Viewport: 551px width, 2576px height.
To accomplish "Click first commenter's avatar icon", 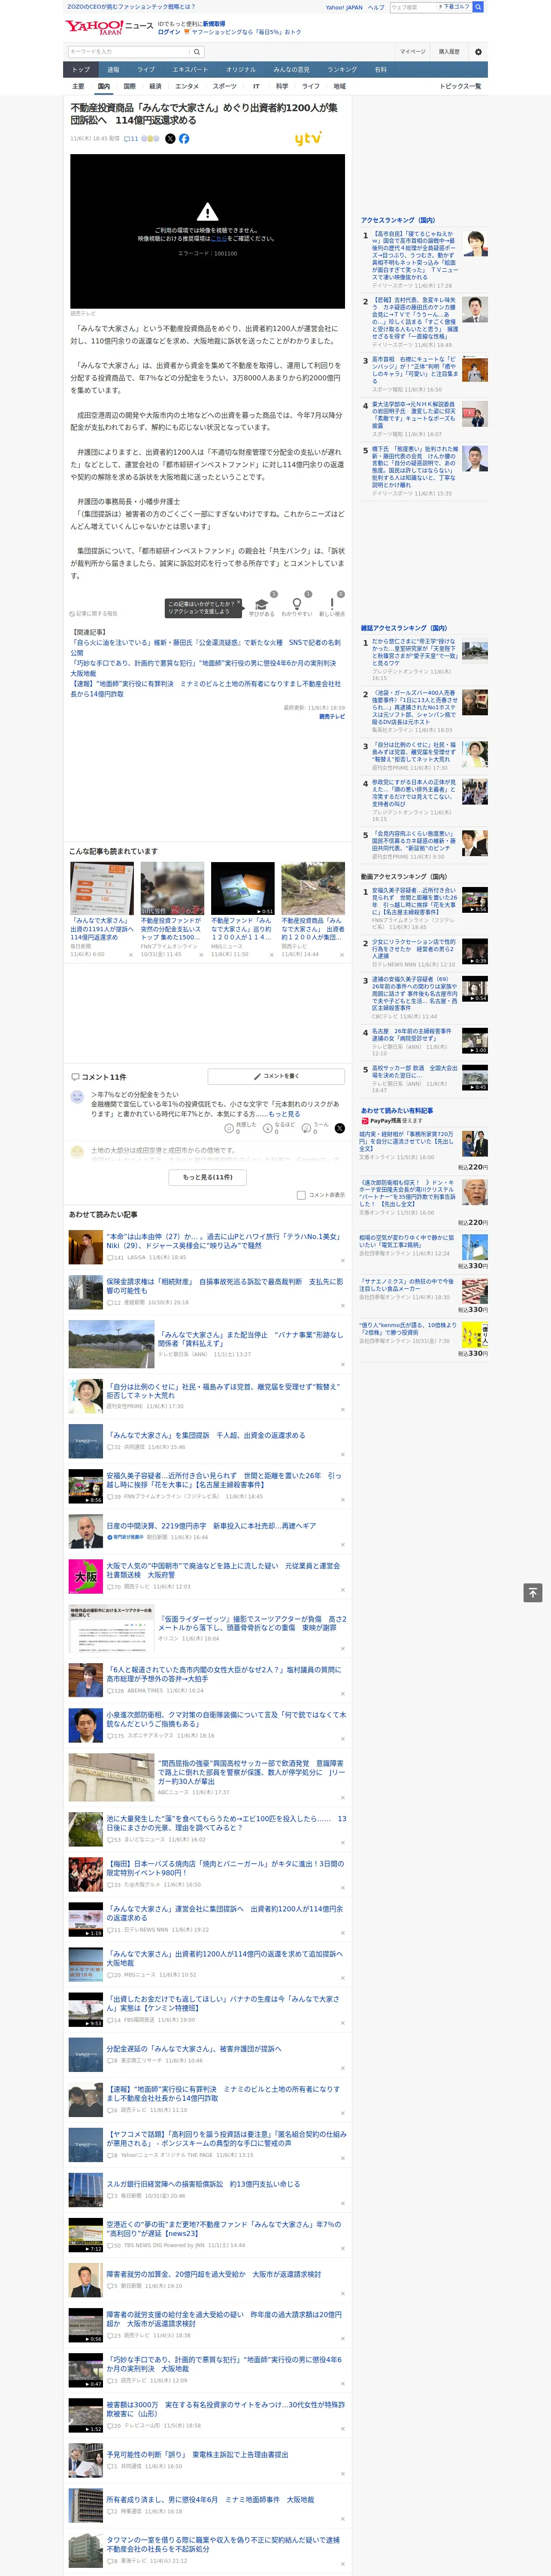I will coord(77,1097).
